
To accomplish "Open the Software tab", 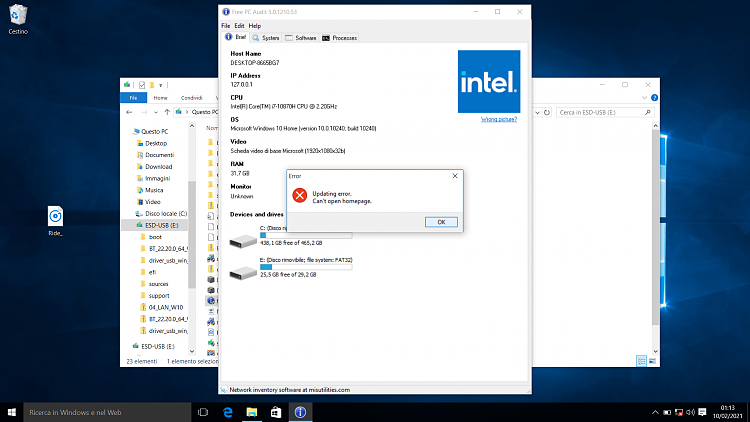I will 301,37.
